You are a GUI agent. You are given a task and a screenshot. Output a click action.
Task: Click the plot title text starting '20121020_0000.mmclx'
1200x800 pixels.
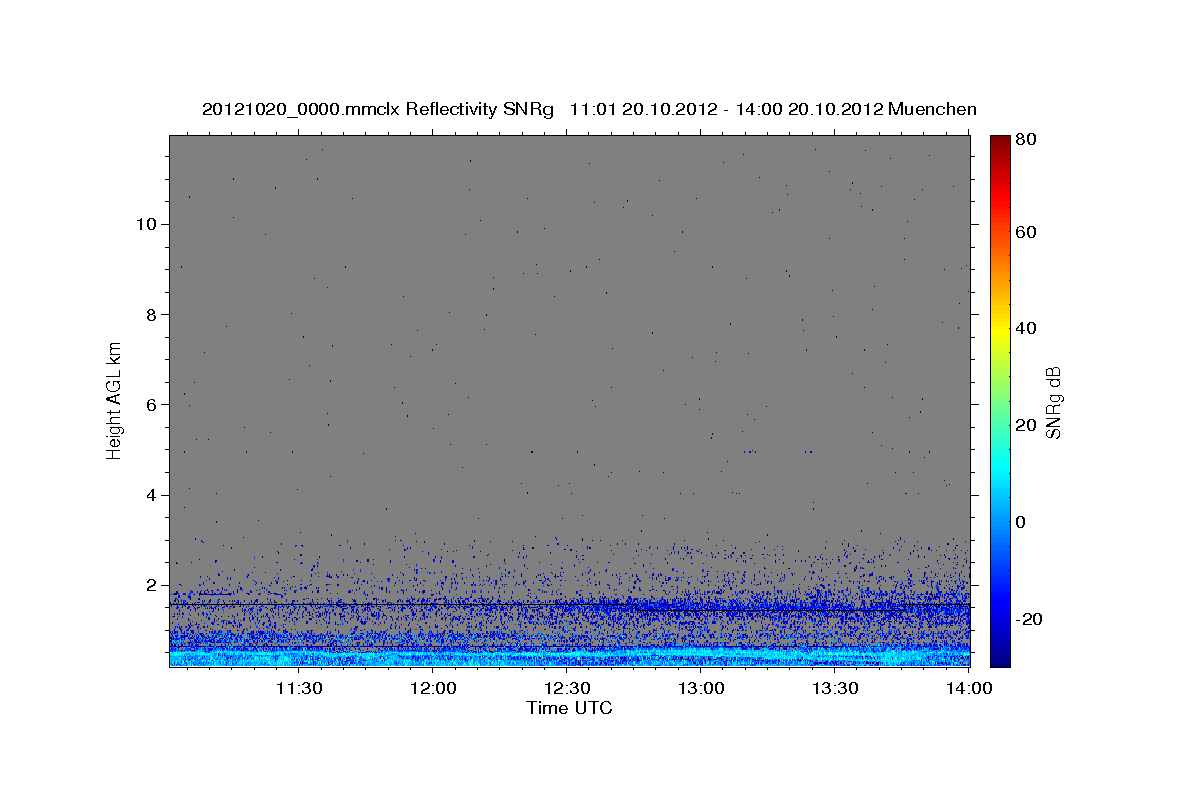tap(589, 109)
